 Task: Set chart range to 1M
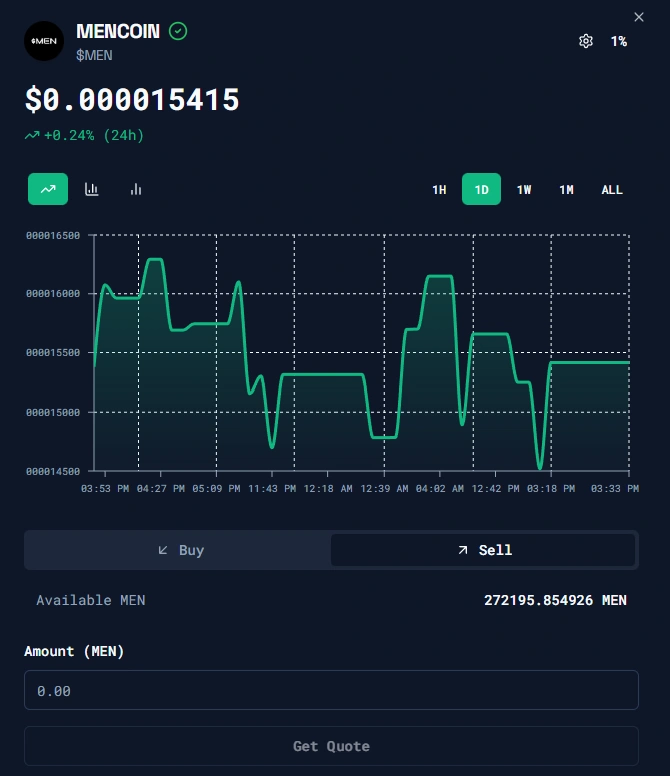click(566, 189)
